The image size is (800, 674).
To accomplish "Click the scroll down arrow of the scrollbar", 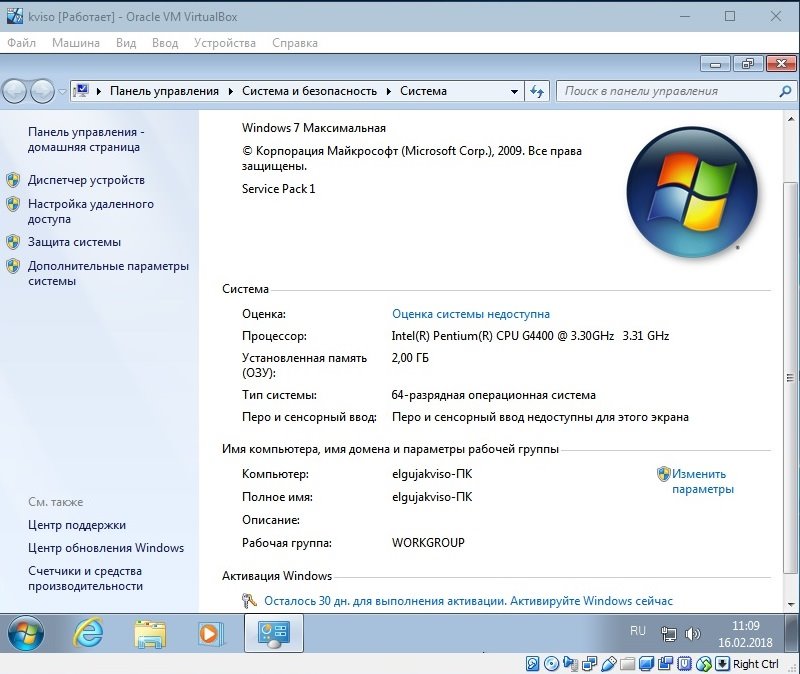I will tap(791, 605).
